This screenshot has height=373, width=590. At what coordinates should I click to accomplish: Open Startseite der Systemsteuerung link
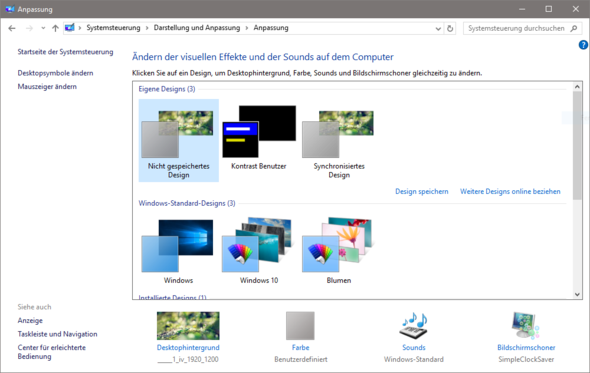tap(65, 52)
